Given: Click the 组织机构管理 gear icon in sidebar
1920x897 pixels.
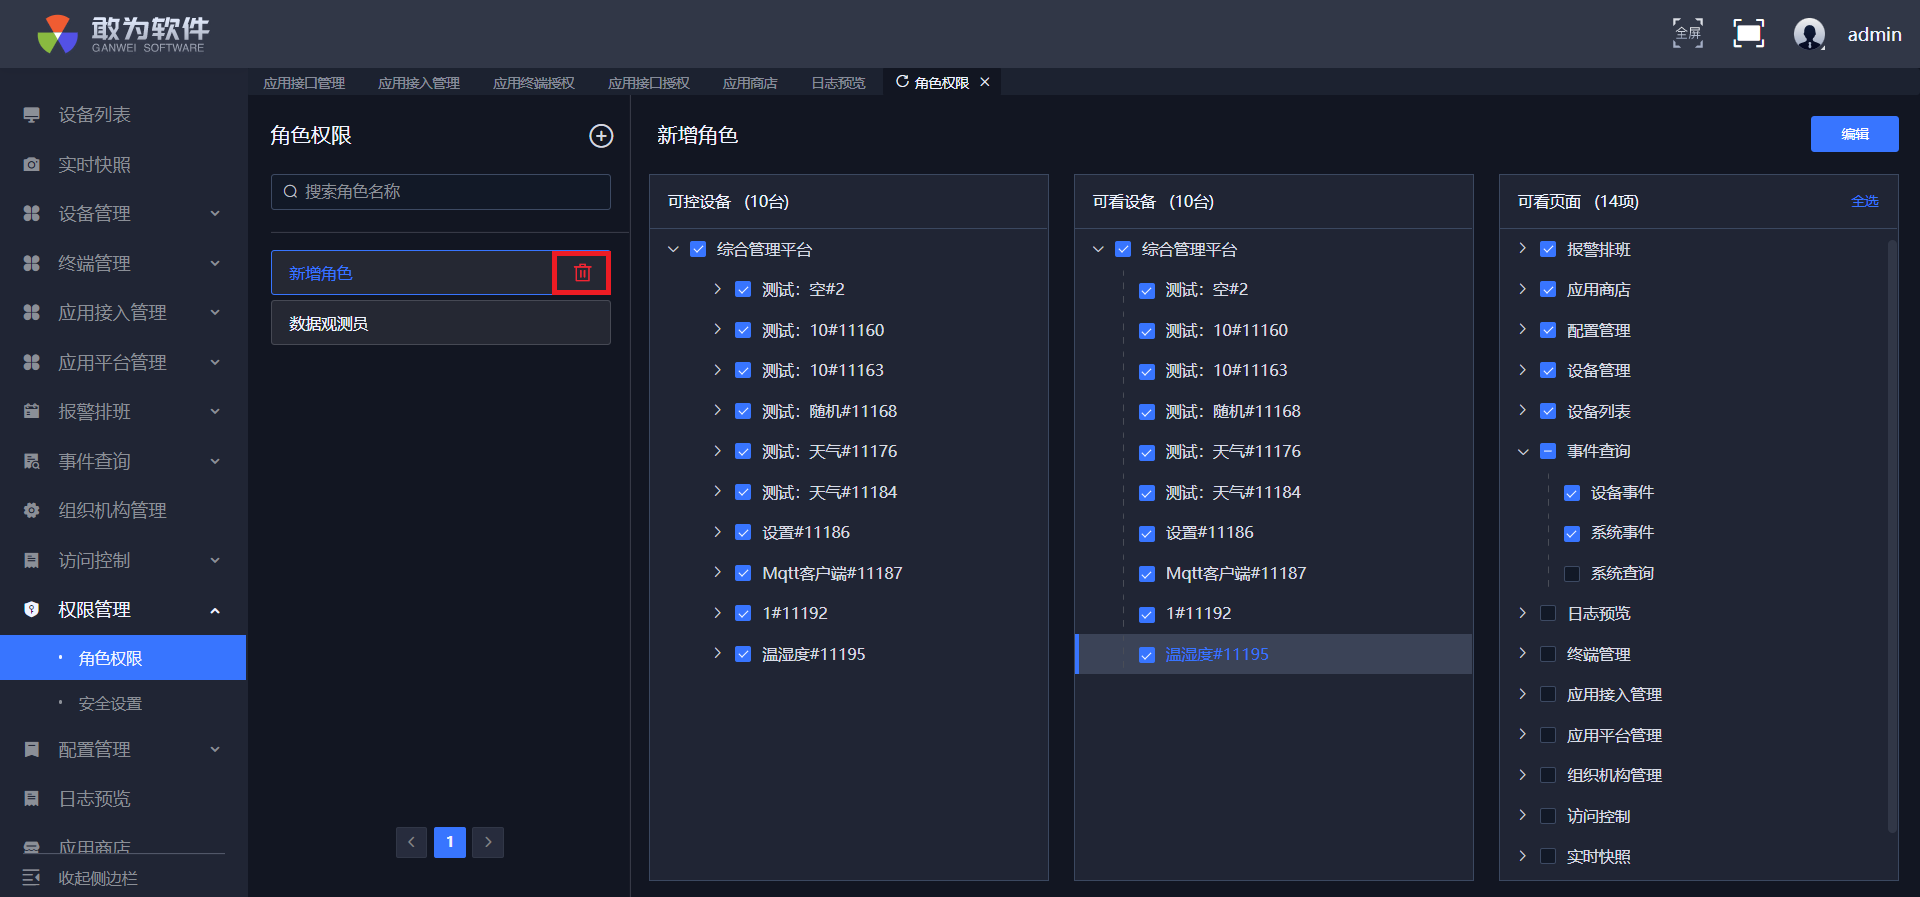Looking at the screenshot, I should (x=32, y=510).
